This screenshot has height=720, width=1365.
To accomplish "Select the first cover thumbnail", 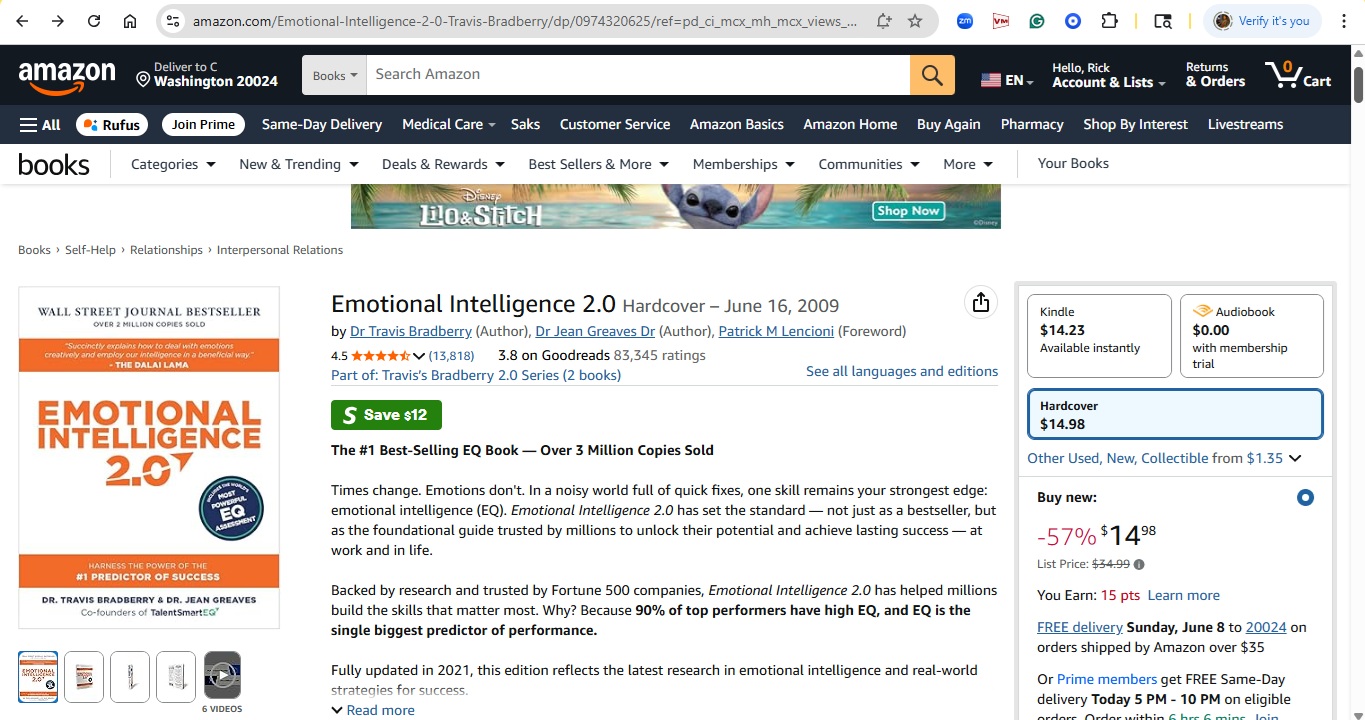I will [x=38, y=677].
